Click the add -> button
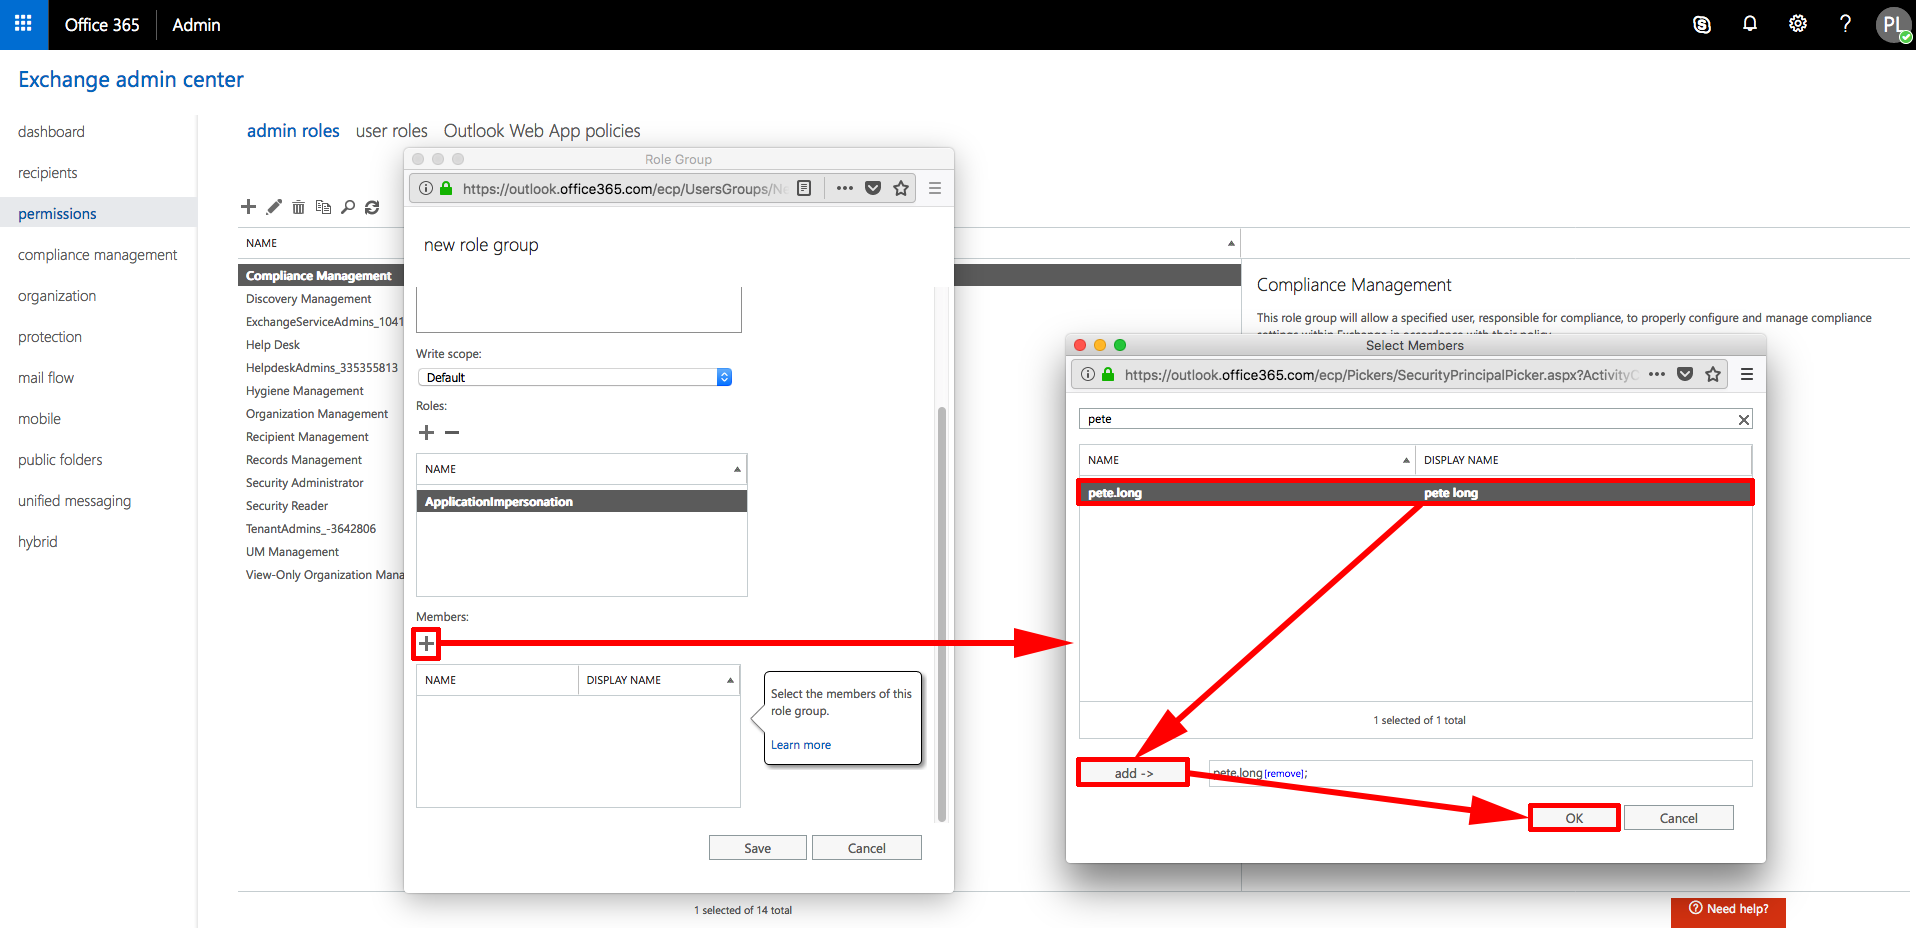This screenshot has width=1916, height=928. coord(1133,773)
